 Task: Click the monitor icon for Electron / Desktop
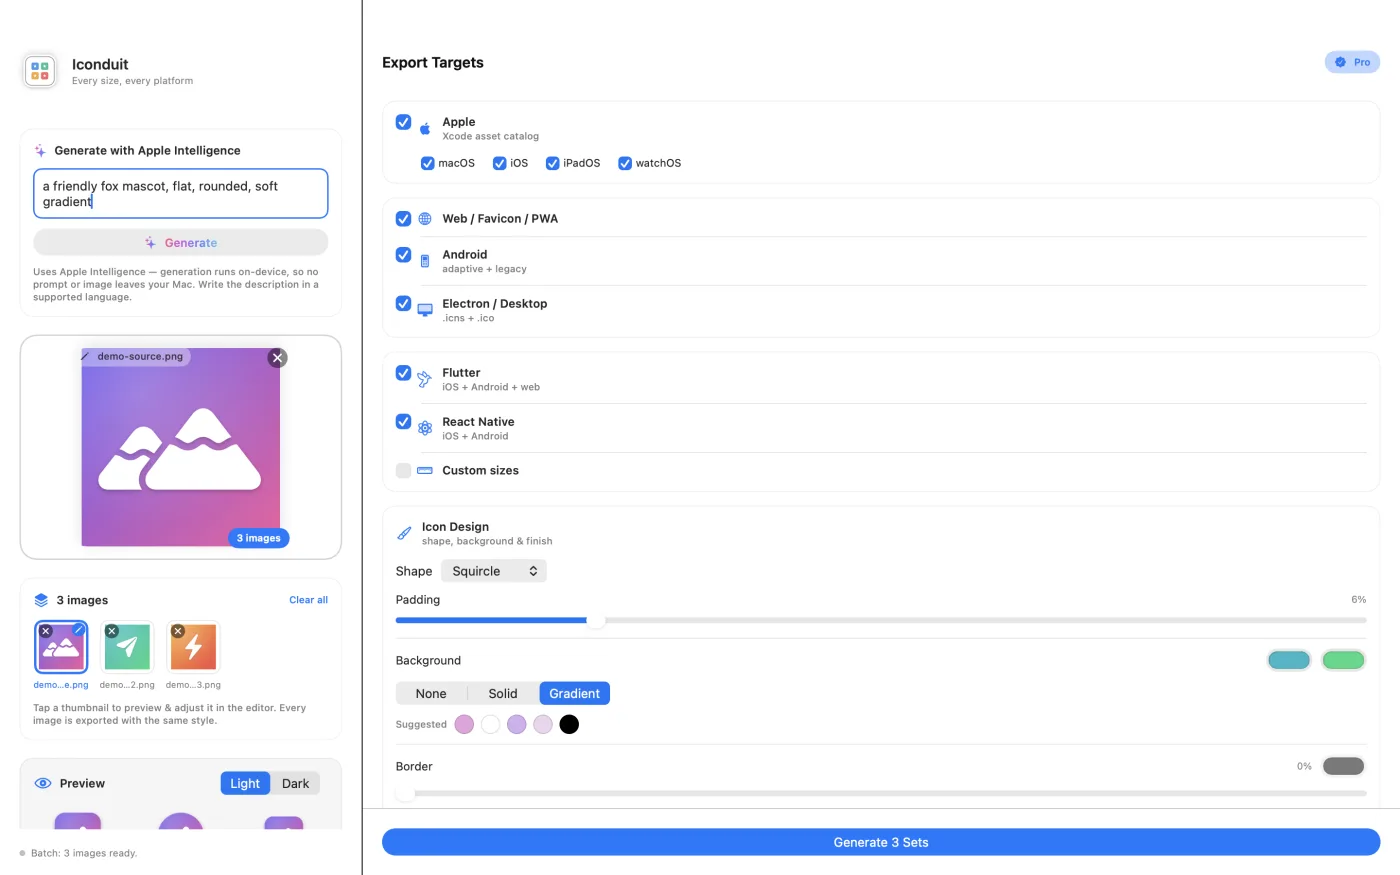pyautogui.click(x=425, y=310)
